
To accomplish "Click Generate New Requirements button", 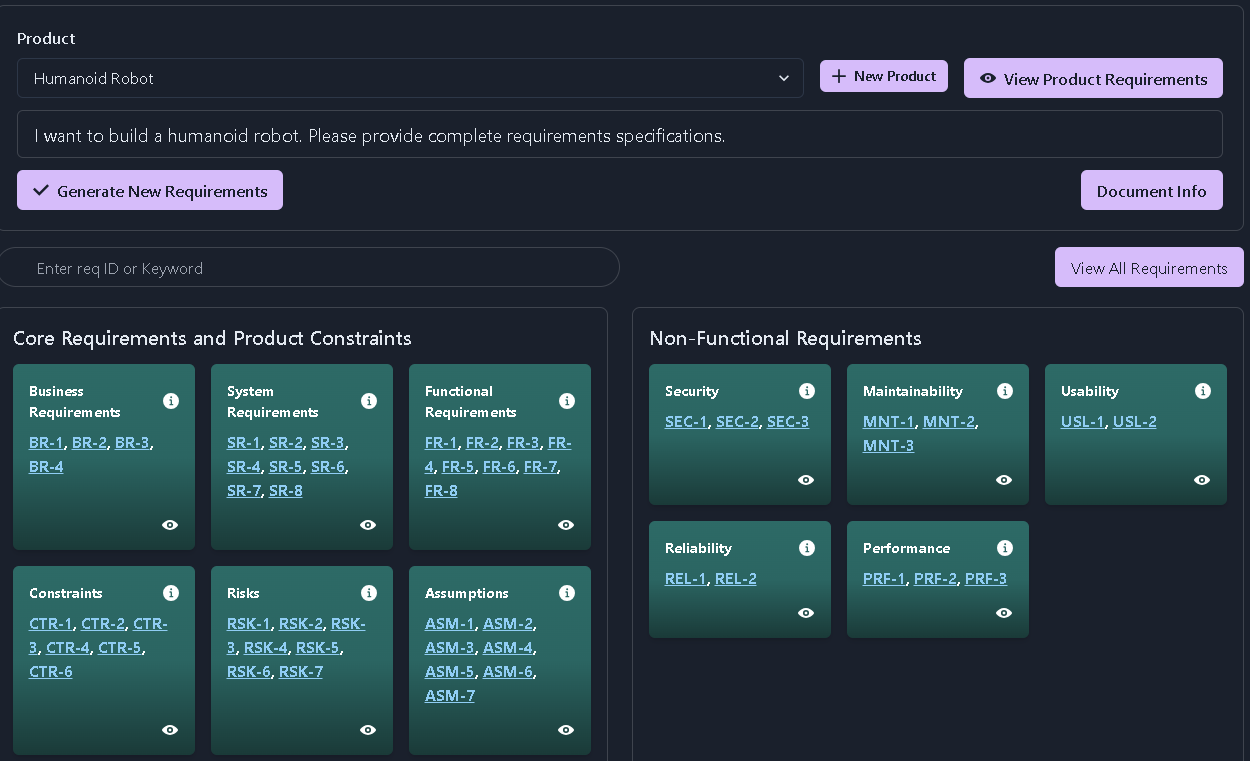I will 150,190.
